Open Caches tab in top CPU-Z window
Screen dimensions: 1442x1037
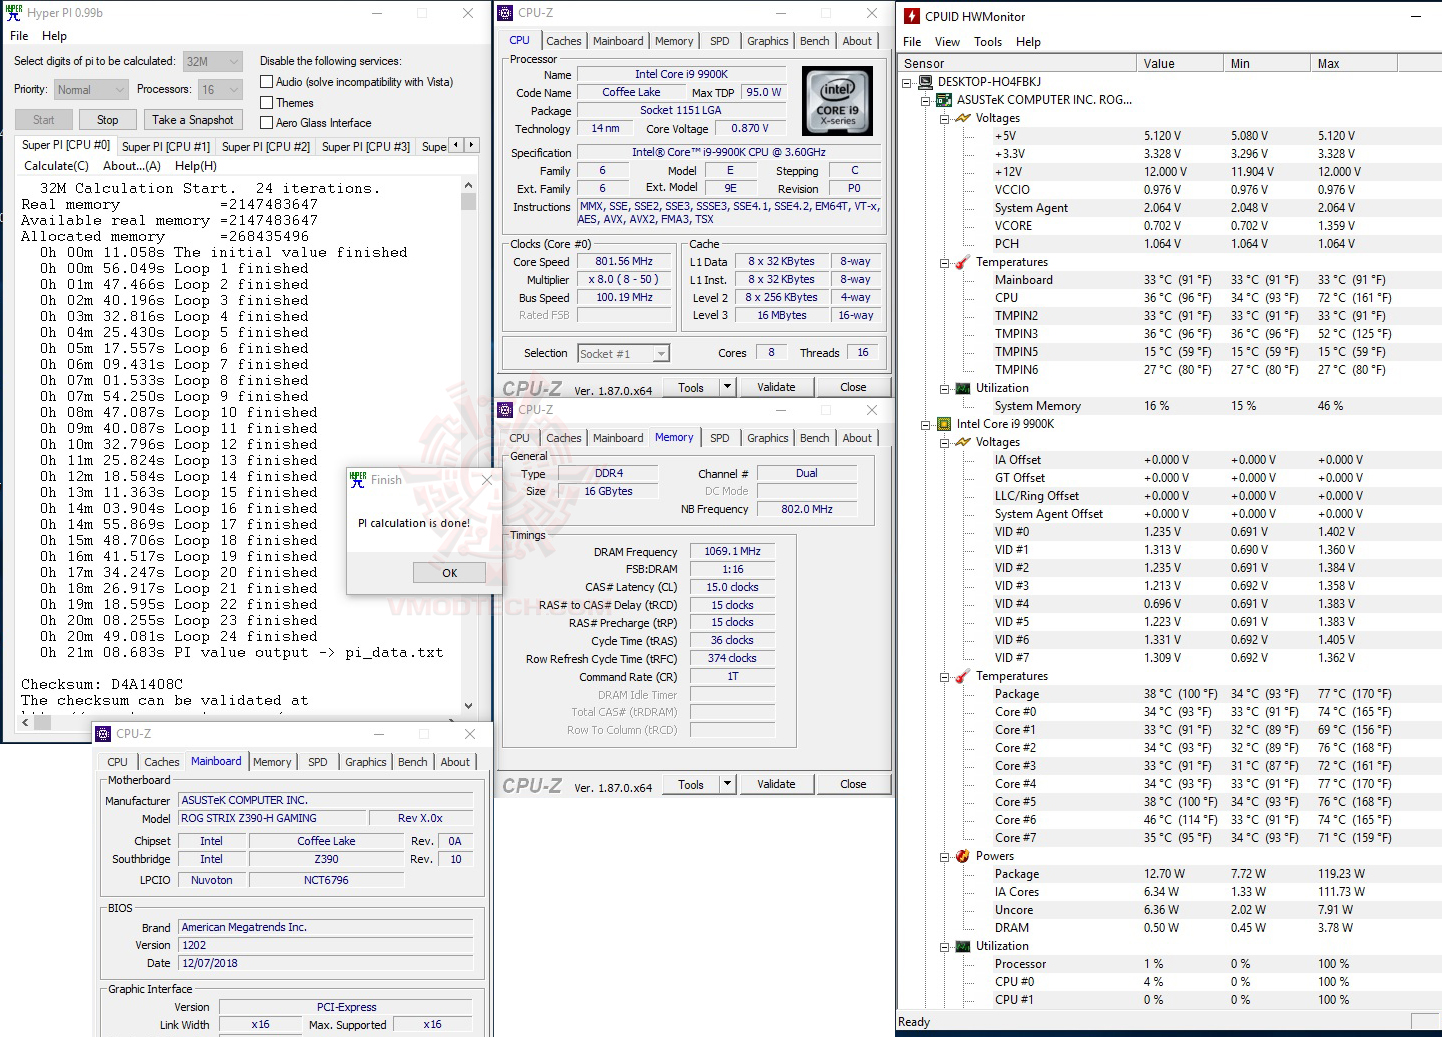(x=564, y=41)
